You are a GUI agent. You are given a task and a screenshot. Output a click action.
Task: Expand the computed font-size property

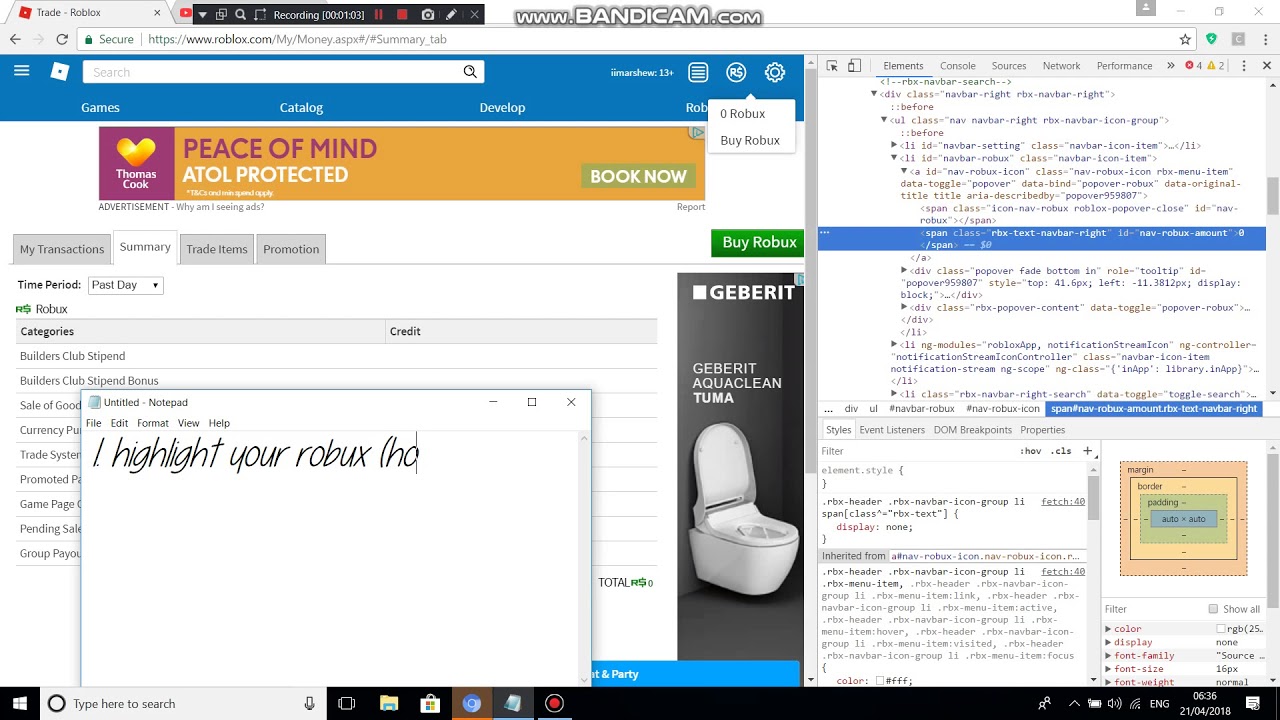(x=1108, y=669)
